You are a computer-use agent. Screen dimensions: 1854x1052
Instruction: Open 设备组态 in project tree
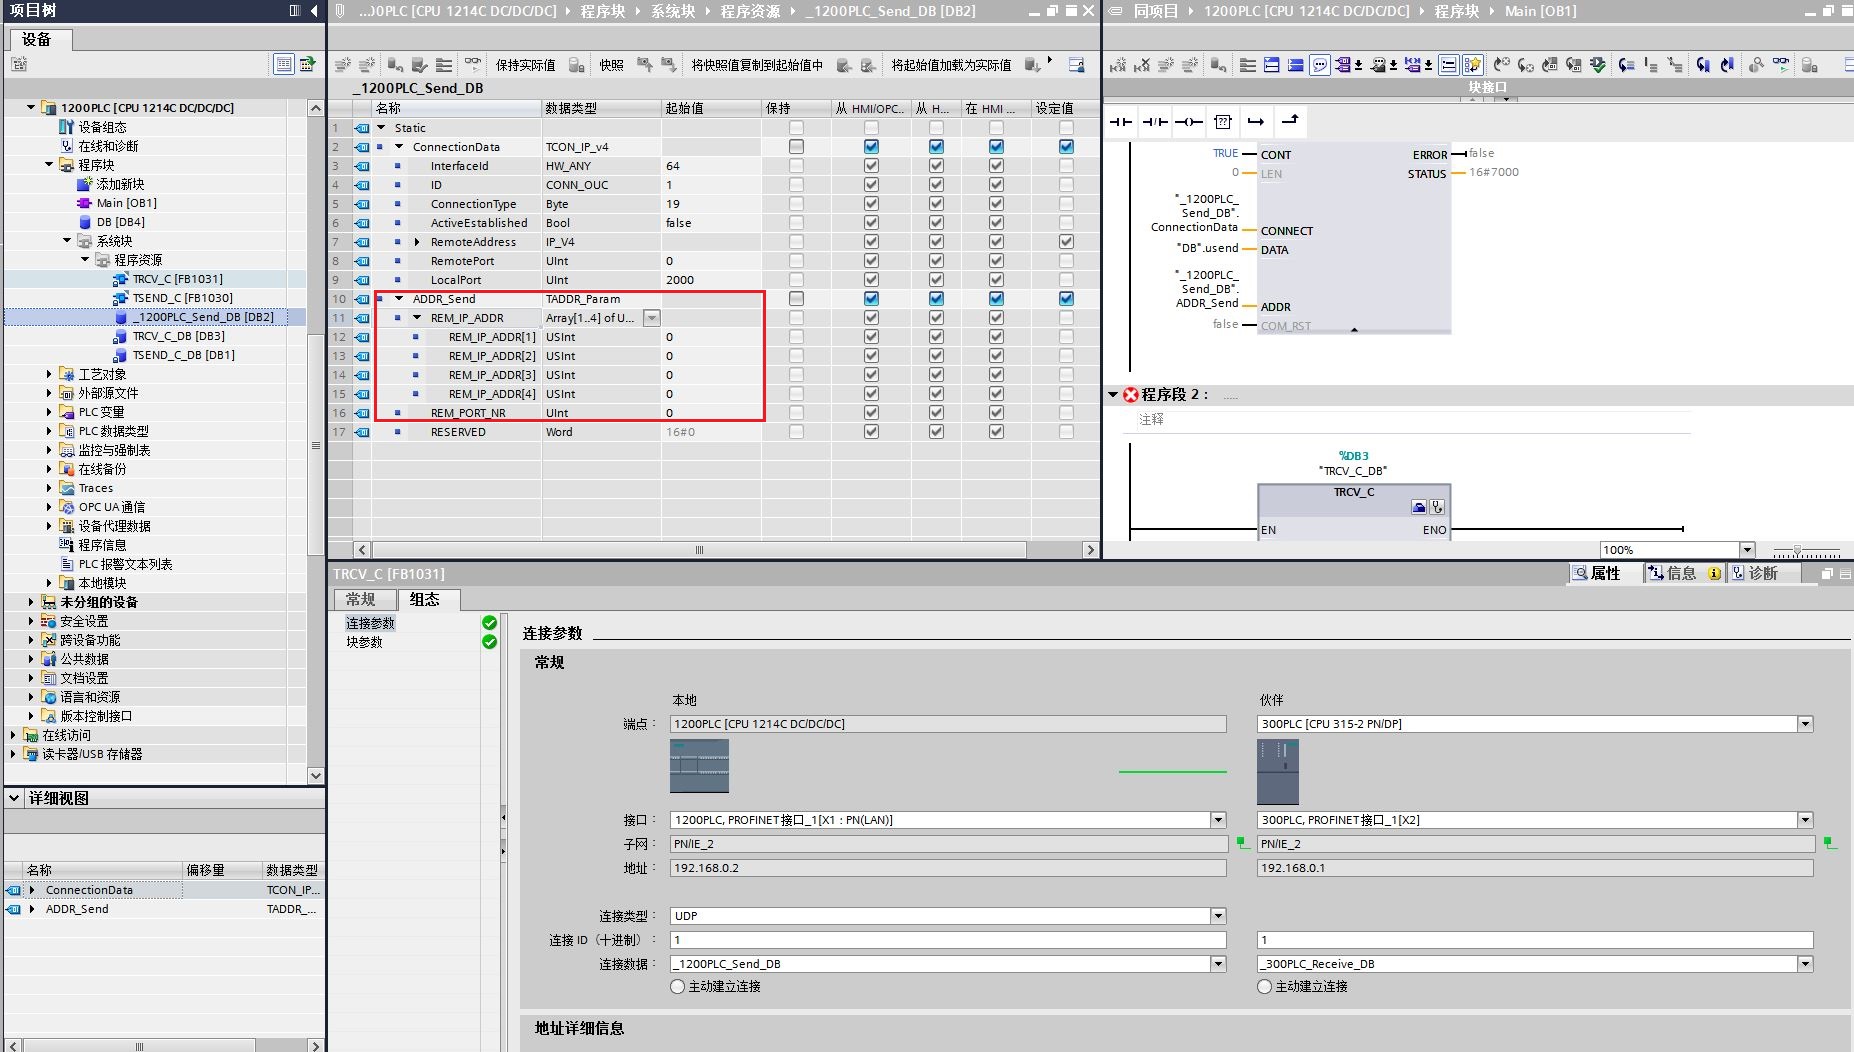click(x=102, y=127)
